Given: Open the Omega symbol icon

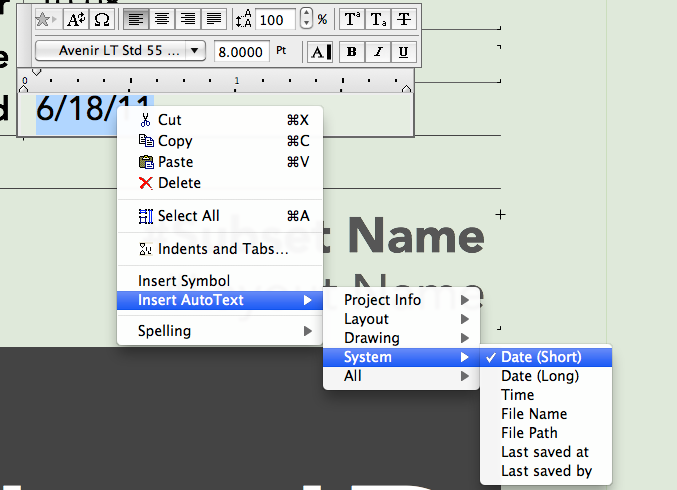Looking at the screenshot, I should pyautogui.click(x=101, y=19).
